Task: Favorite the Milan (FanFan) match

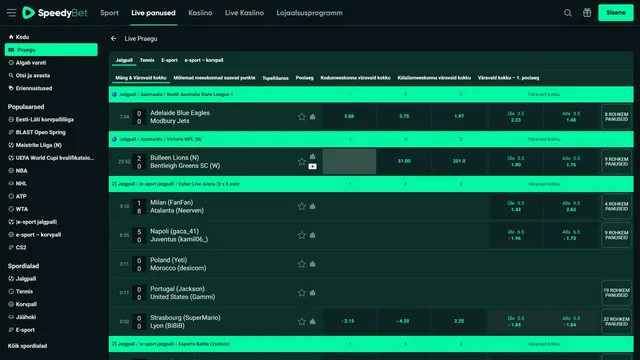Action: point(302,207)
